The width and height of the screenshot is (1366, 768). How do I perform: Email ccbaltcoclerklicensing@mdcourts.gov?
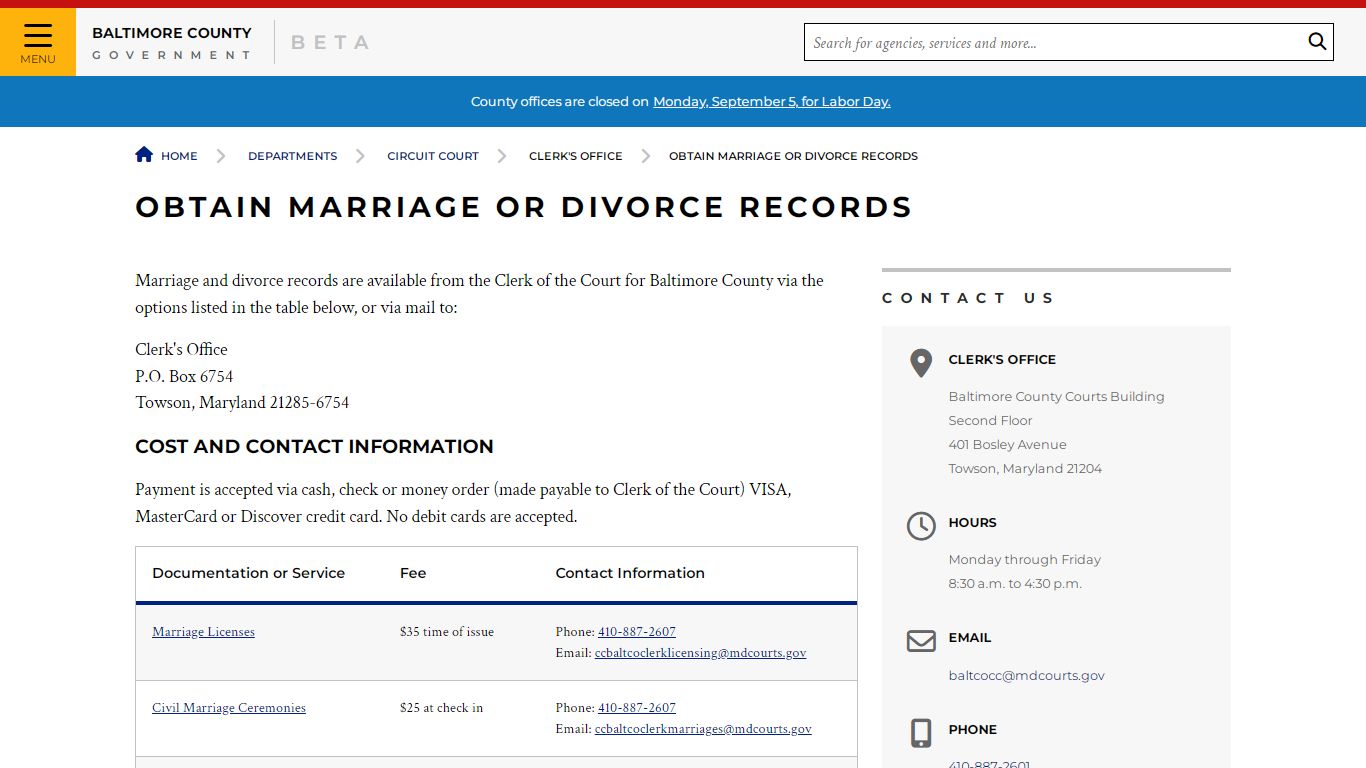pyautogui.click(x=700, y=653)
